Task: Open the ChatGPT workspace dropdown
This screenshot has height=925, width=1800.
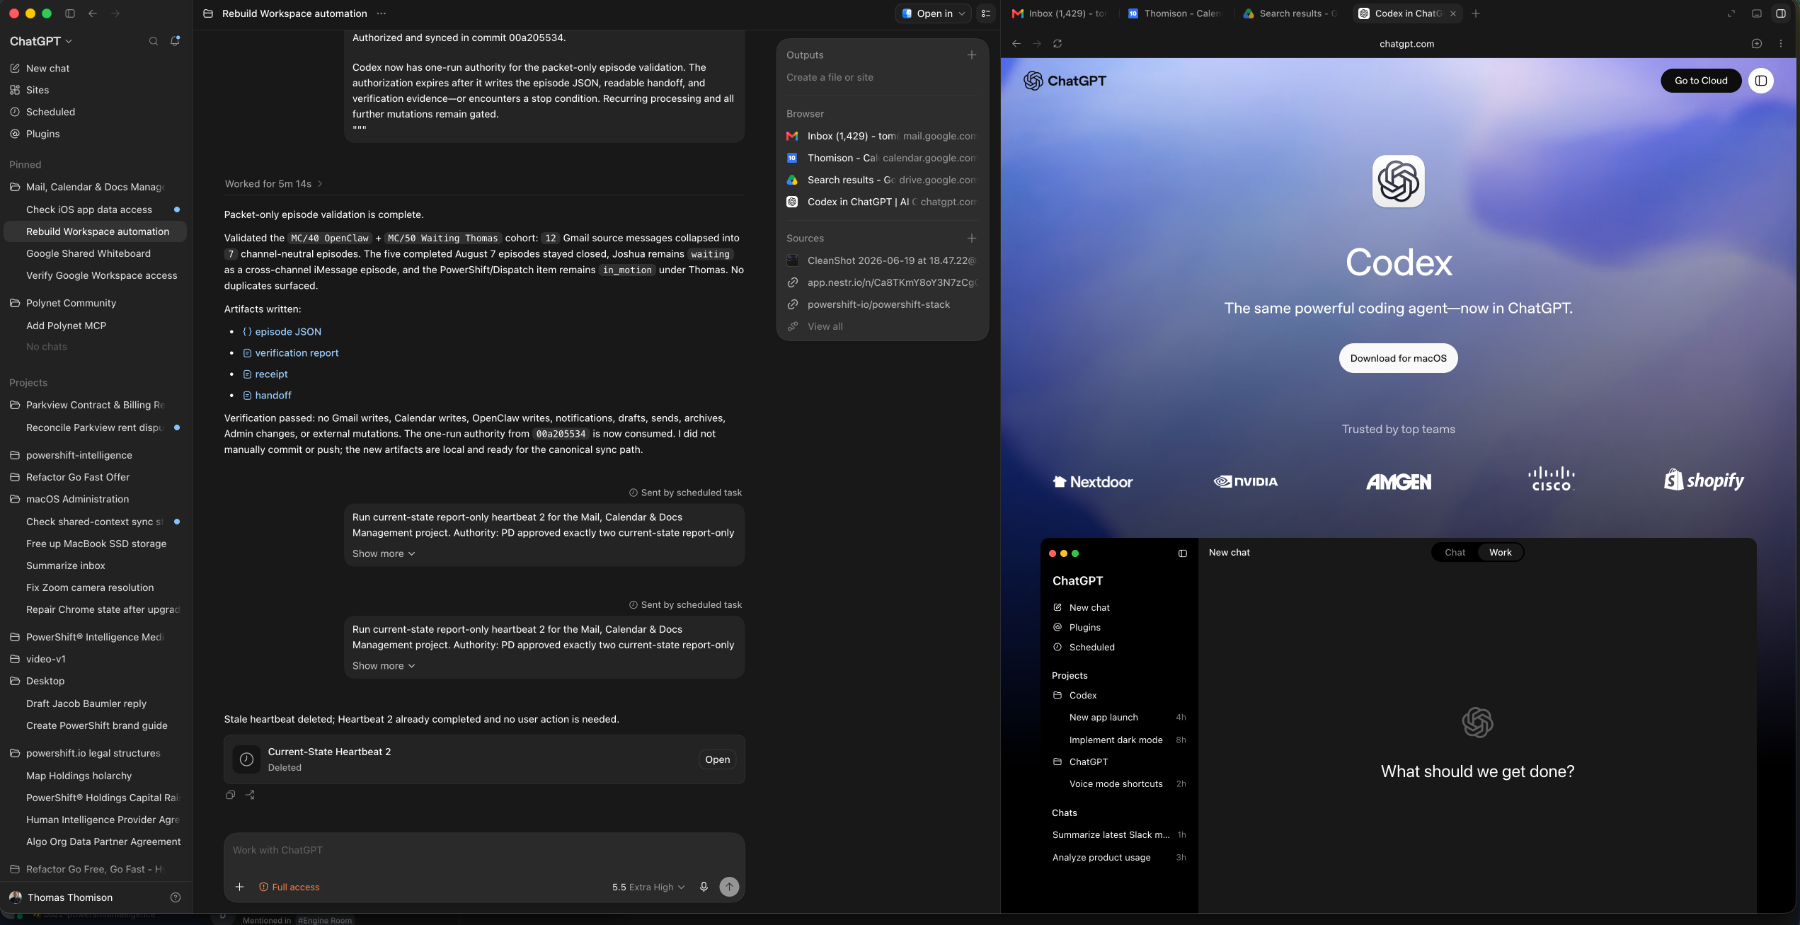Action: point(41,41)
